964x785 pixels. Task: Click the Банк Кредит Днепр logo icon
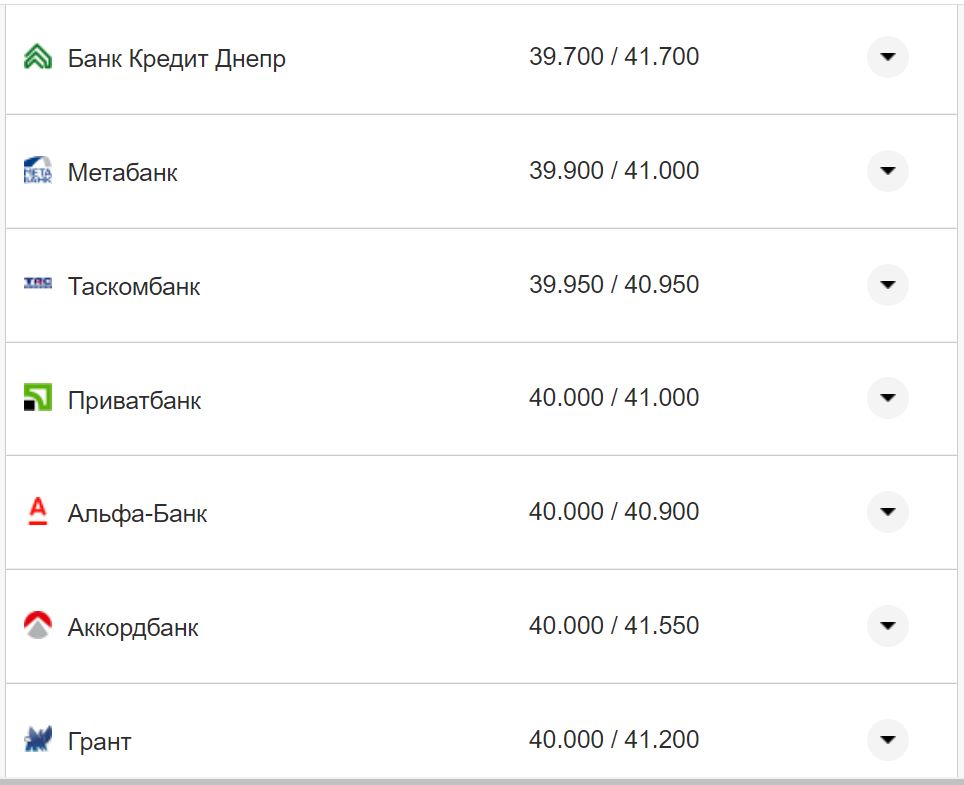pos(36,57)
